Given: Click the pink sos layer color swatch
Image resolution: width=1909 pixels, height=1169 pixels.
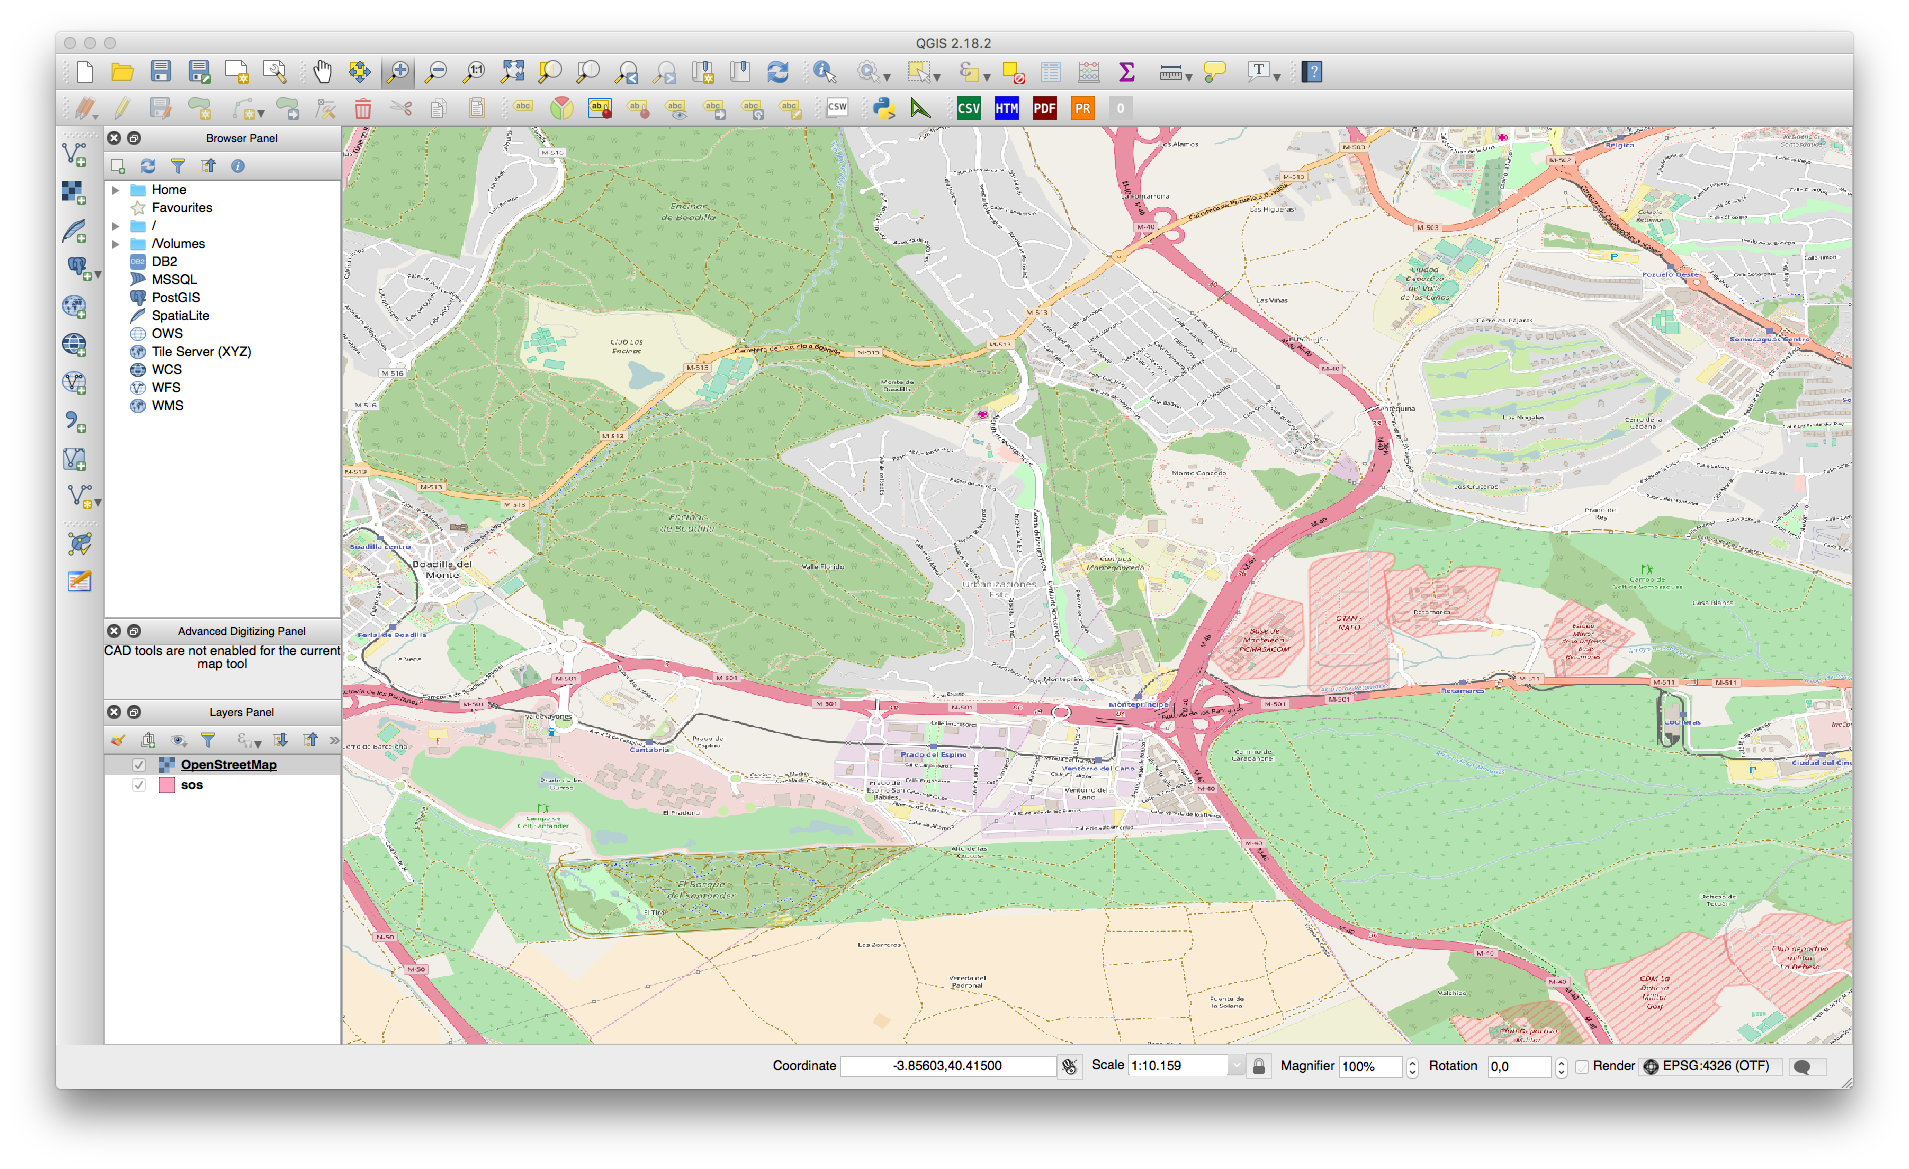Looking at the screenshot, I should [167, 785].
